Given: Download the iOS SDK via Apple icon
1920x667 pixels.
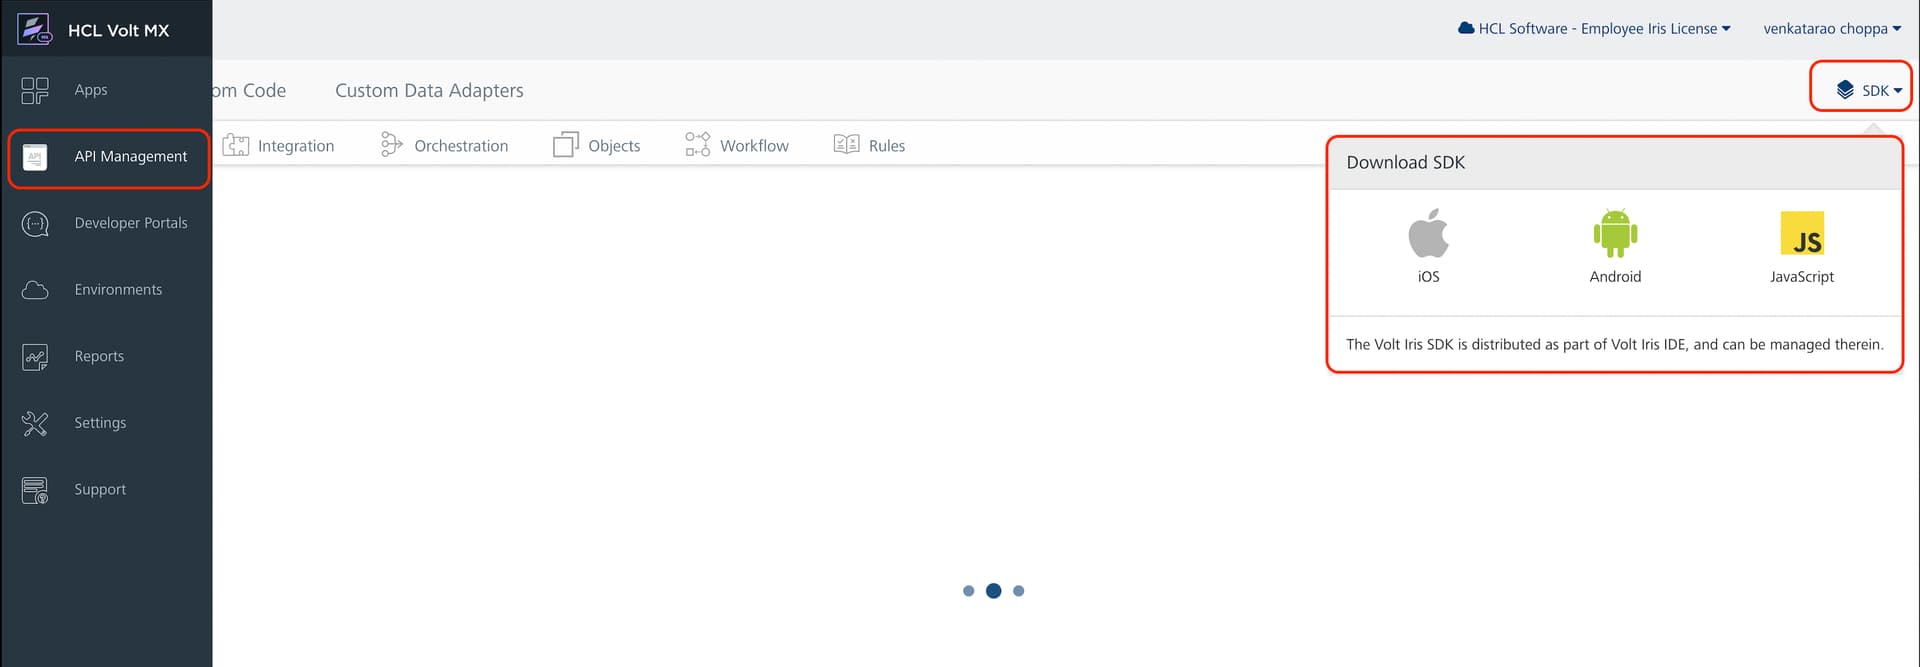Looking at the screenshot, I should 1428,233.
